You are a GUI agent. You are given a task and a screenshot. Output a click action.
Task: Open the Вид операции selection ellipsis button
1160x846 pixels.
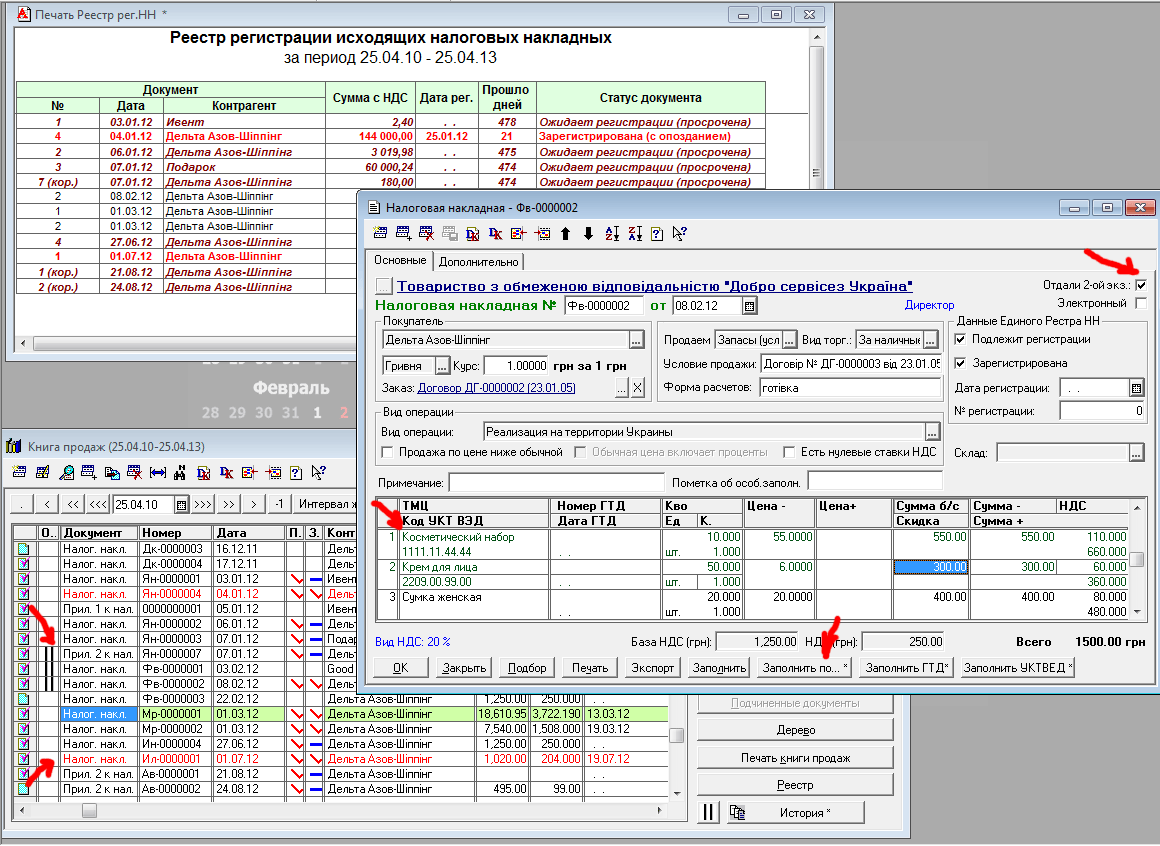932,432
